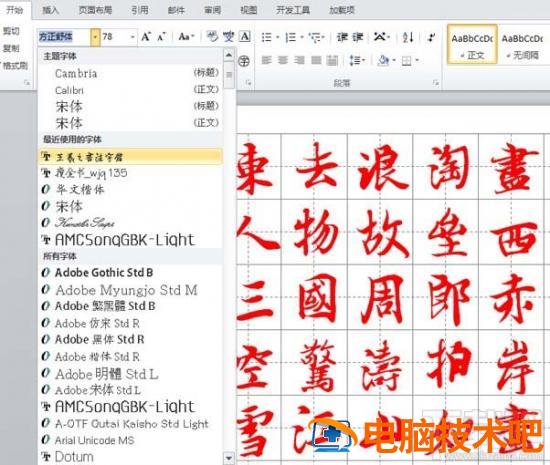This screenshot has width=550, height=465.
Task: Click the Shading paint bucket icon
Action: tap(383, 61)
